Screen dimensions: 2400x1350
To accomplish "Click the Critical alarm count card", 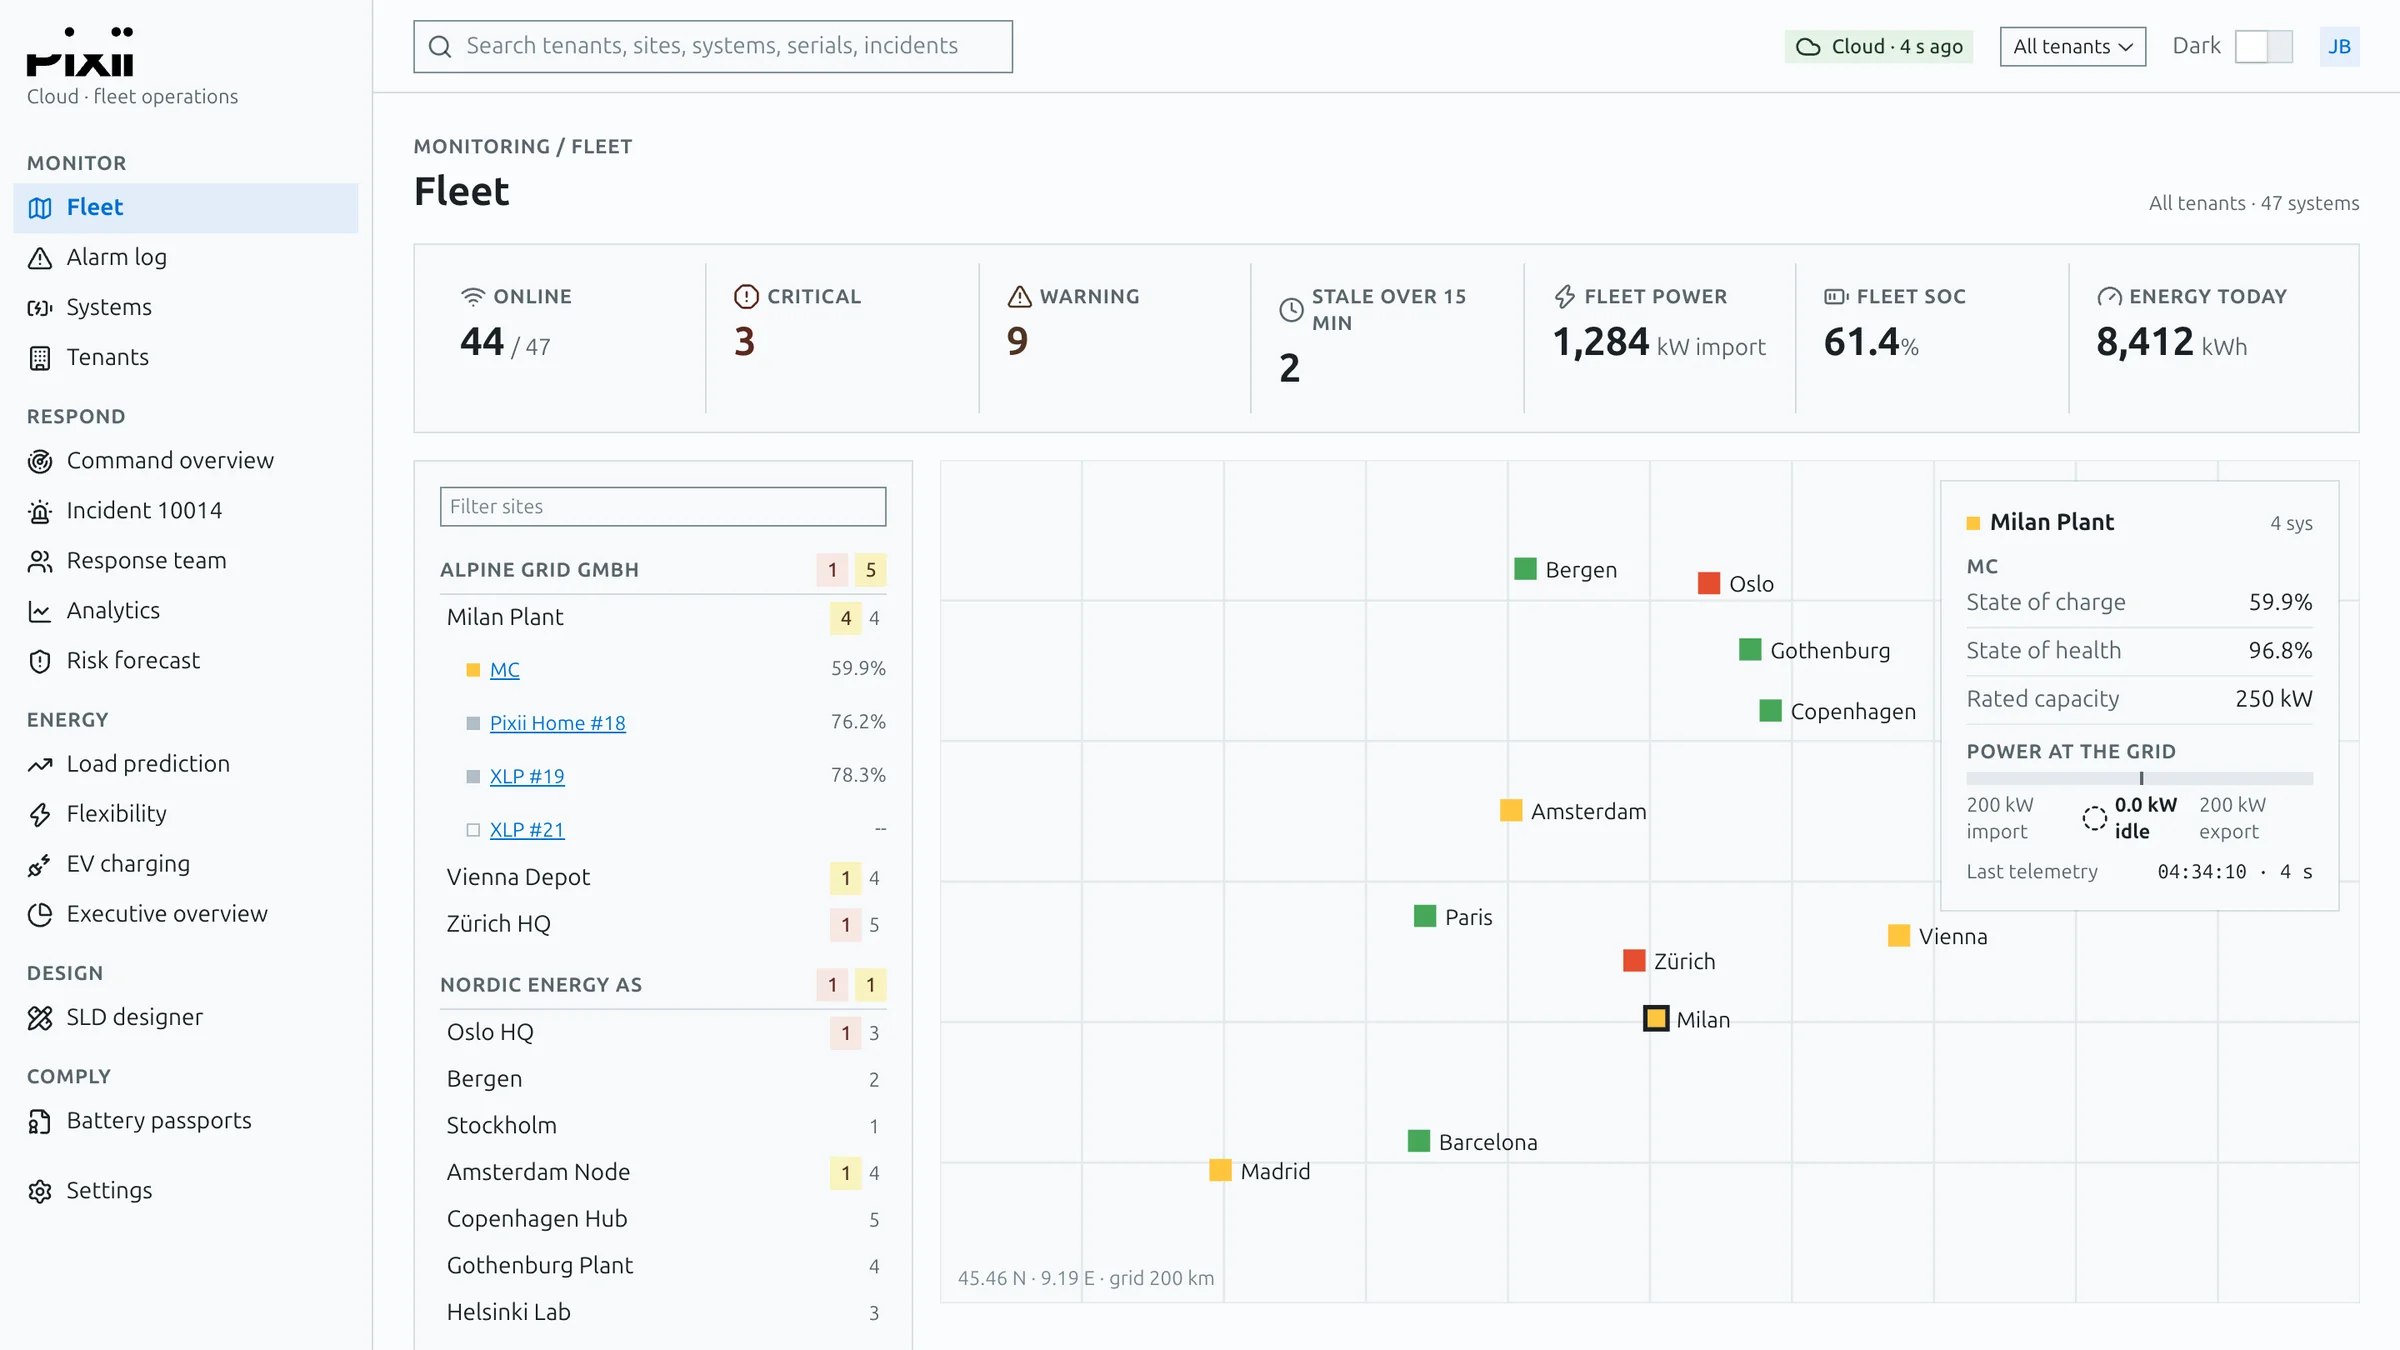I will 842,338.
